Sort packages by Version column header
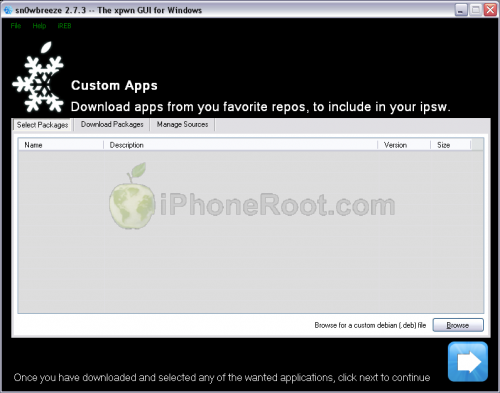Viewport: 500px width, 393px height. (x=404, y=145)
